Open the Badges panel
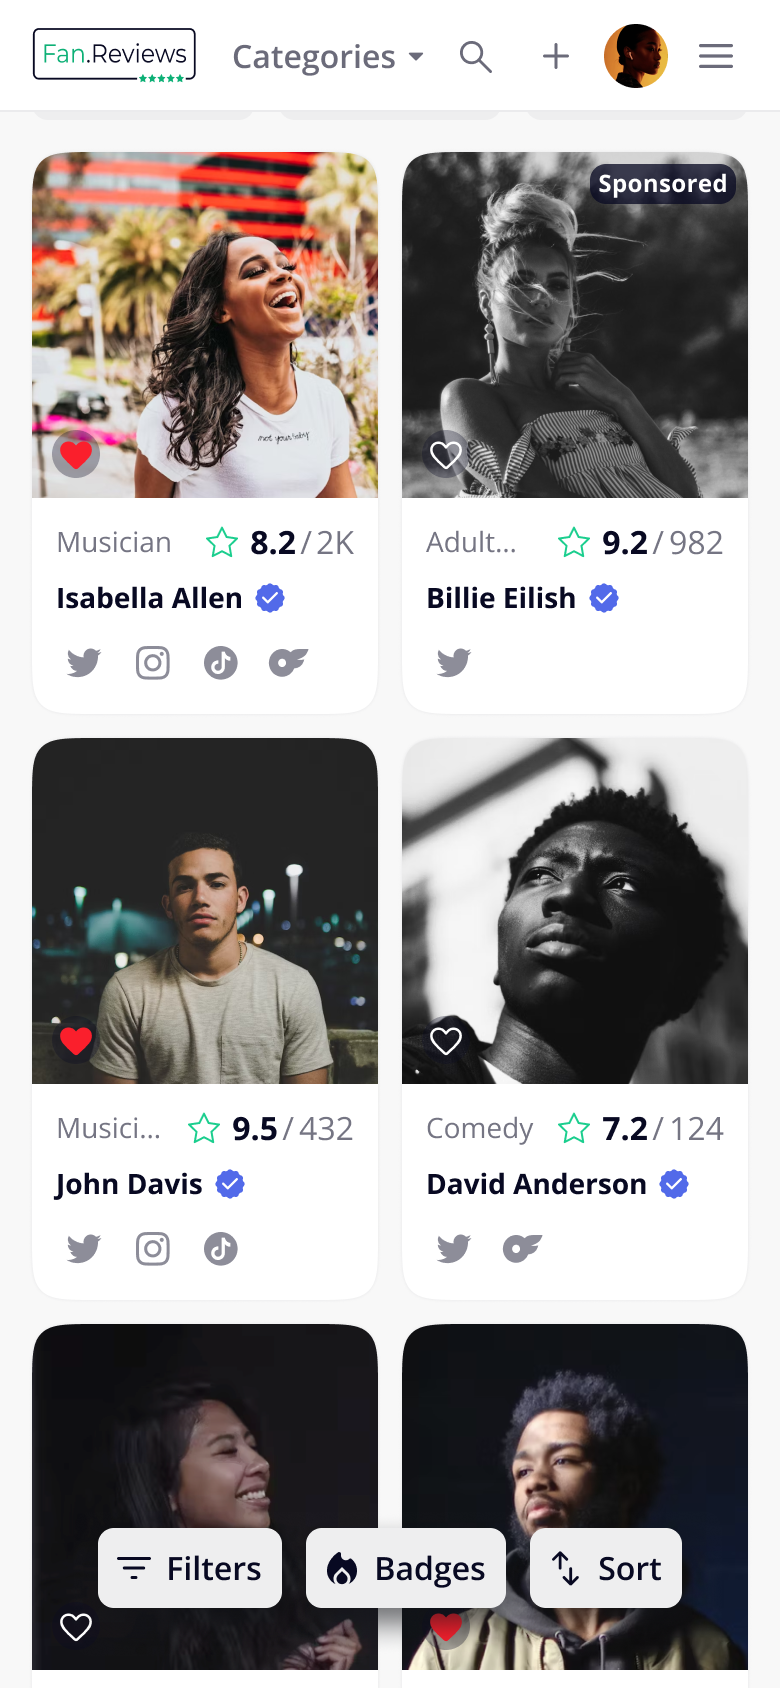This screenshot has height=1688, width=780. (405, 1567)
